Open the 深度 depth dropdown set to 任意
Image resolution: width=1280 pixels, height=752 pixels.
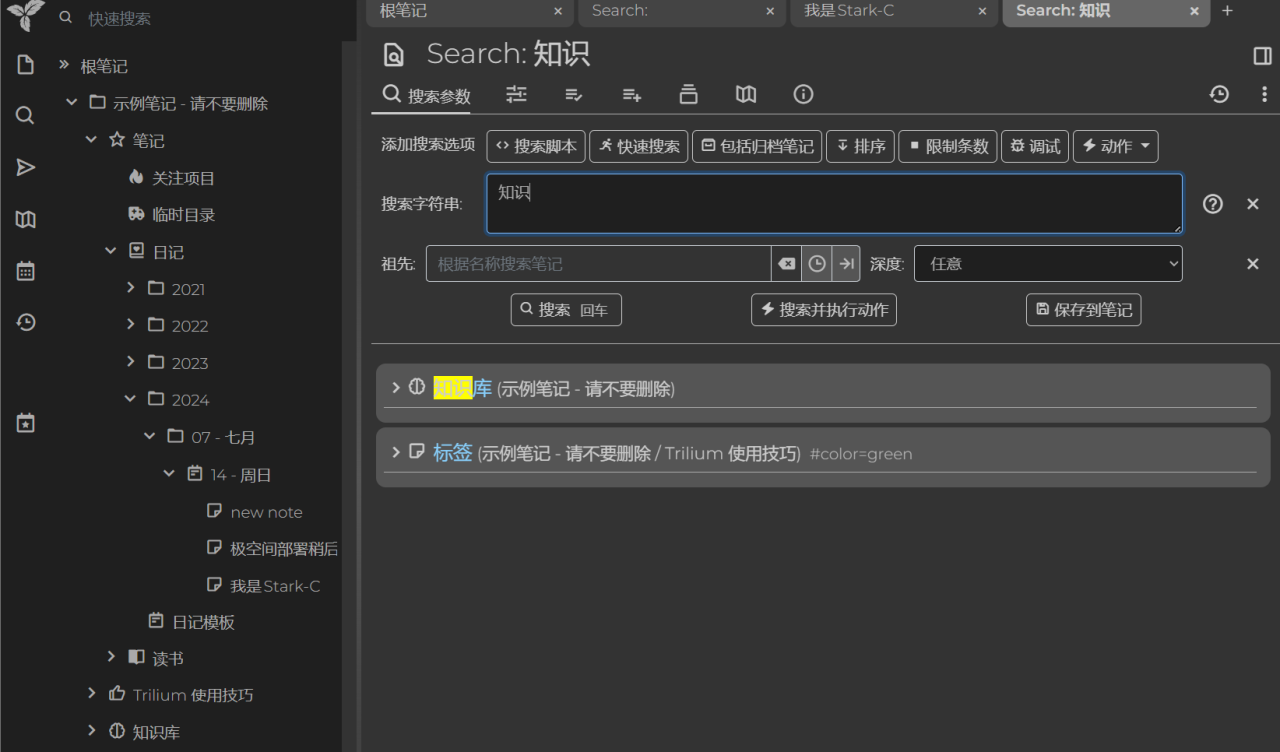coord(1048,263)
